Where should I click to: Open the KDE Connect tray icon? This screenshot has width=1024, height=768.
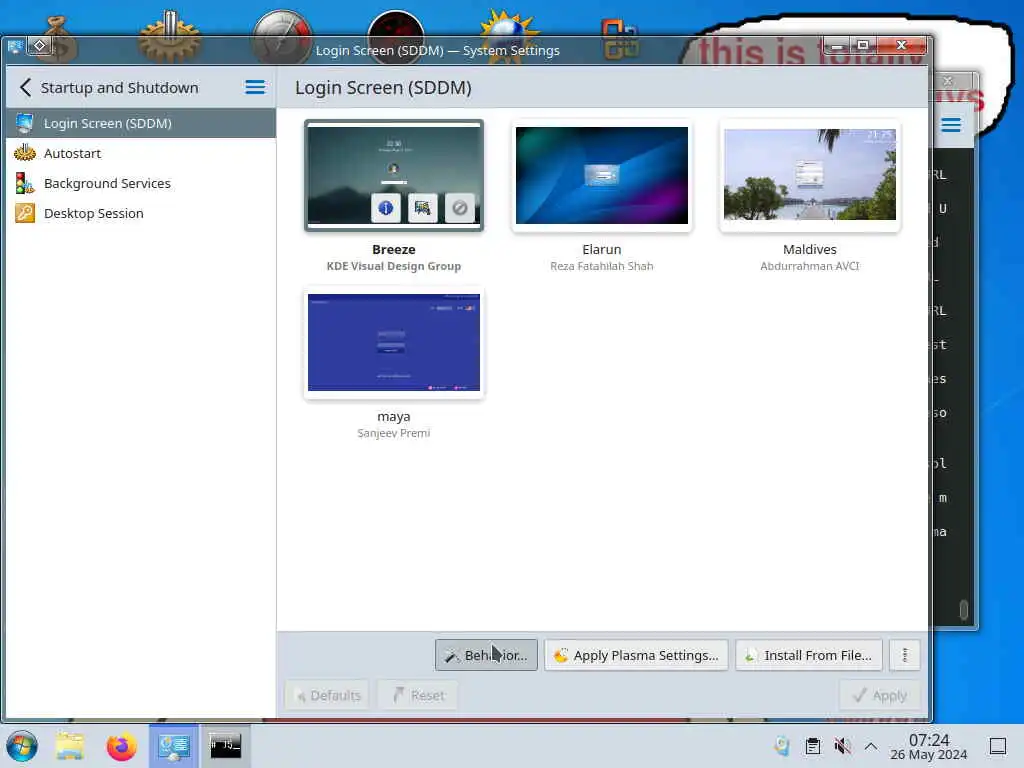782,746
